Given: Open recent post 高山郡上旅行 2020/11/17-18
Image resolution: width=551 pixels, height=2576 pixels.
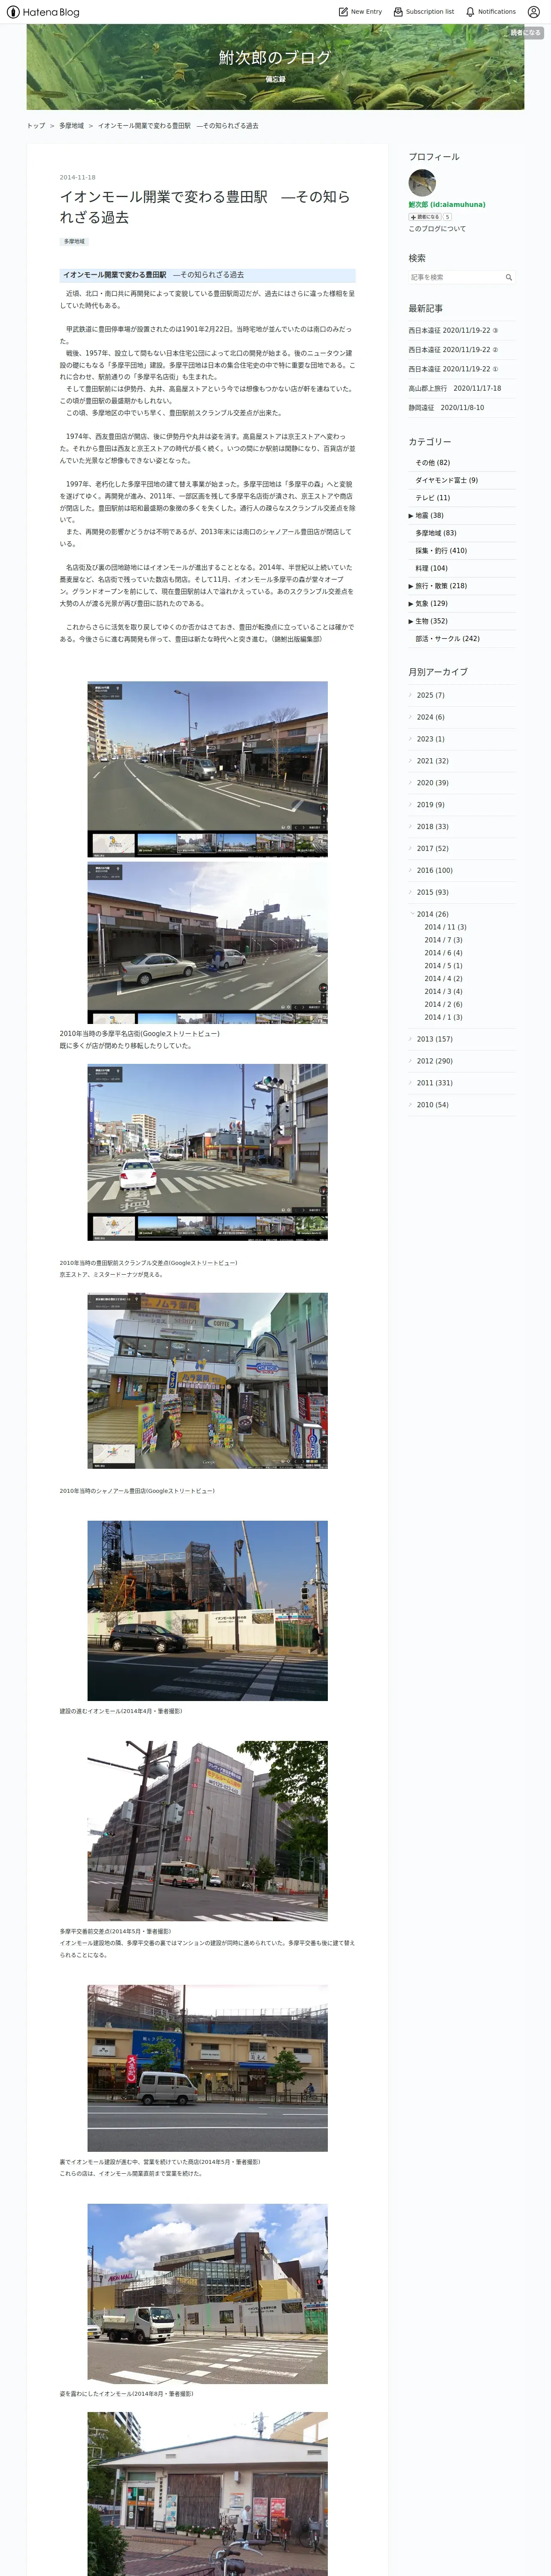Looking at the screenshot, I should click(455, 388).
